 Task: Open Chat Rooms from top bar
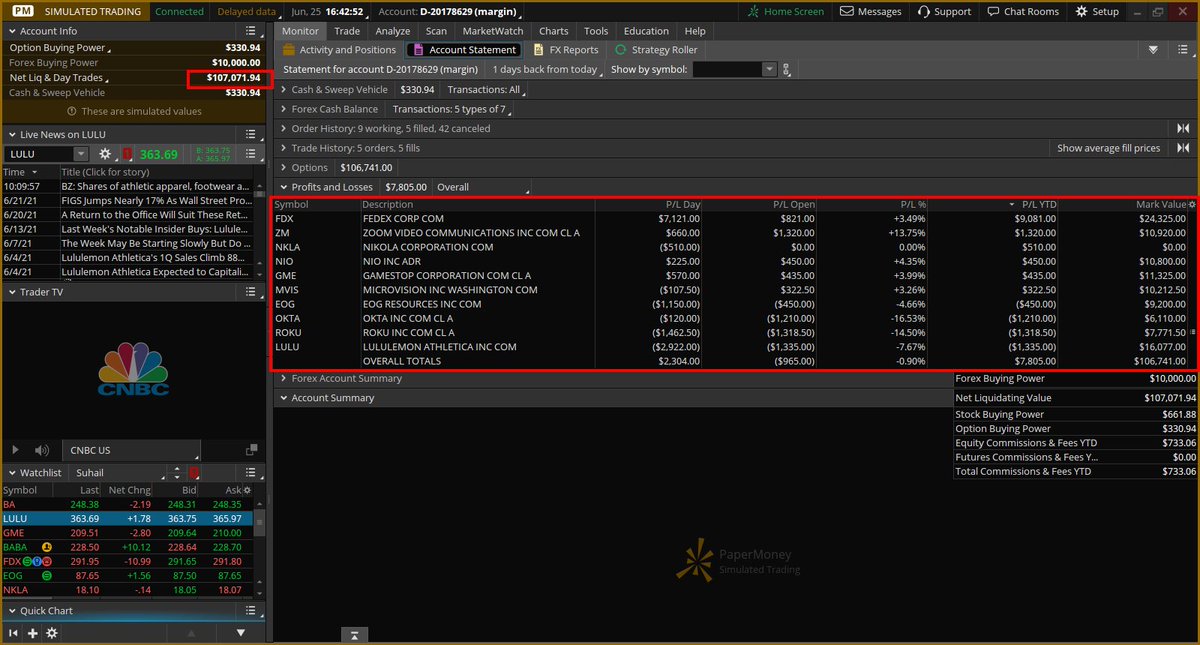pos(1023,11)
